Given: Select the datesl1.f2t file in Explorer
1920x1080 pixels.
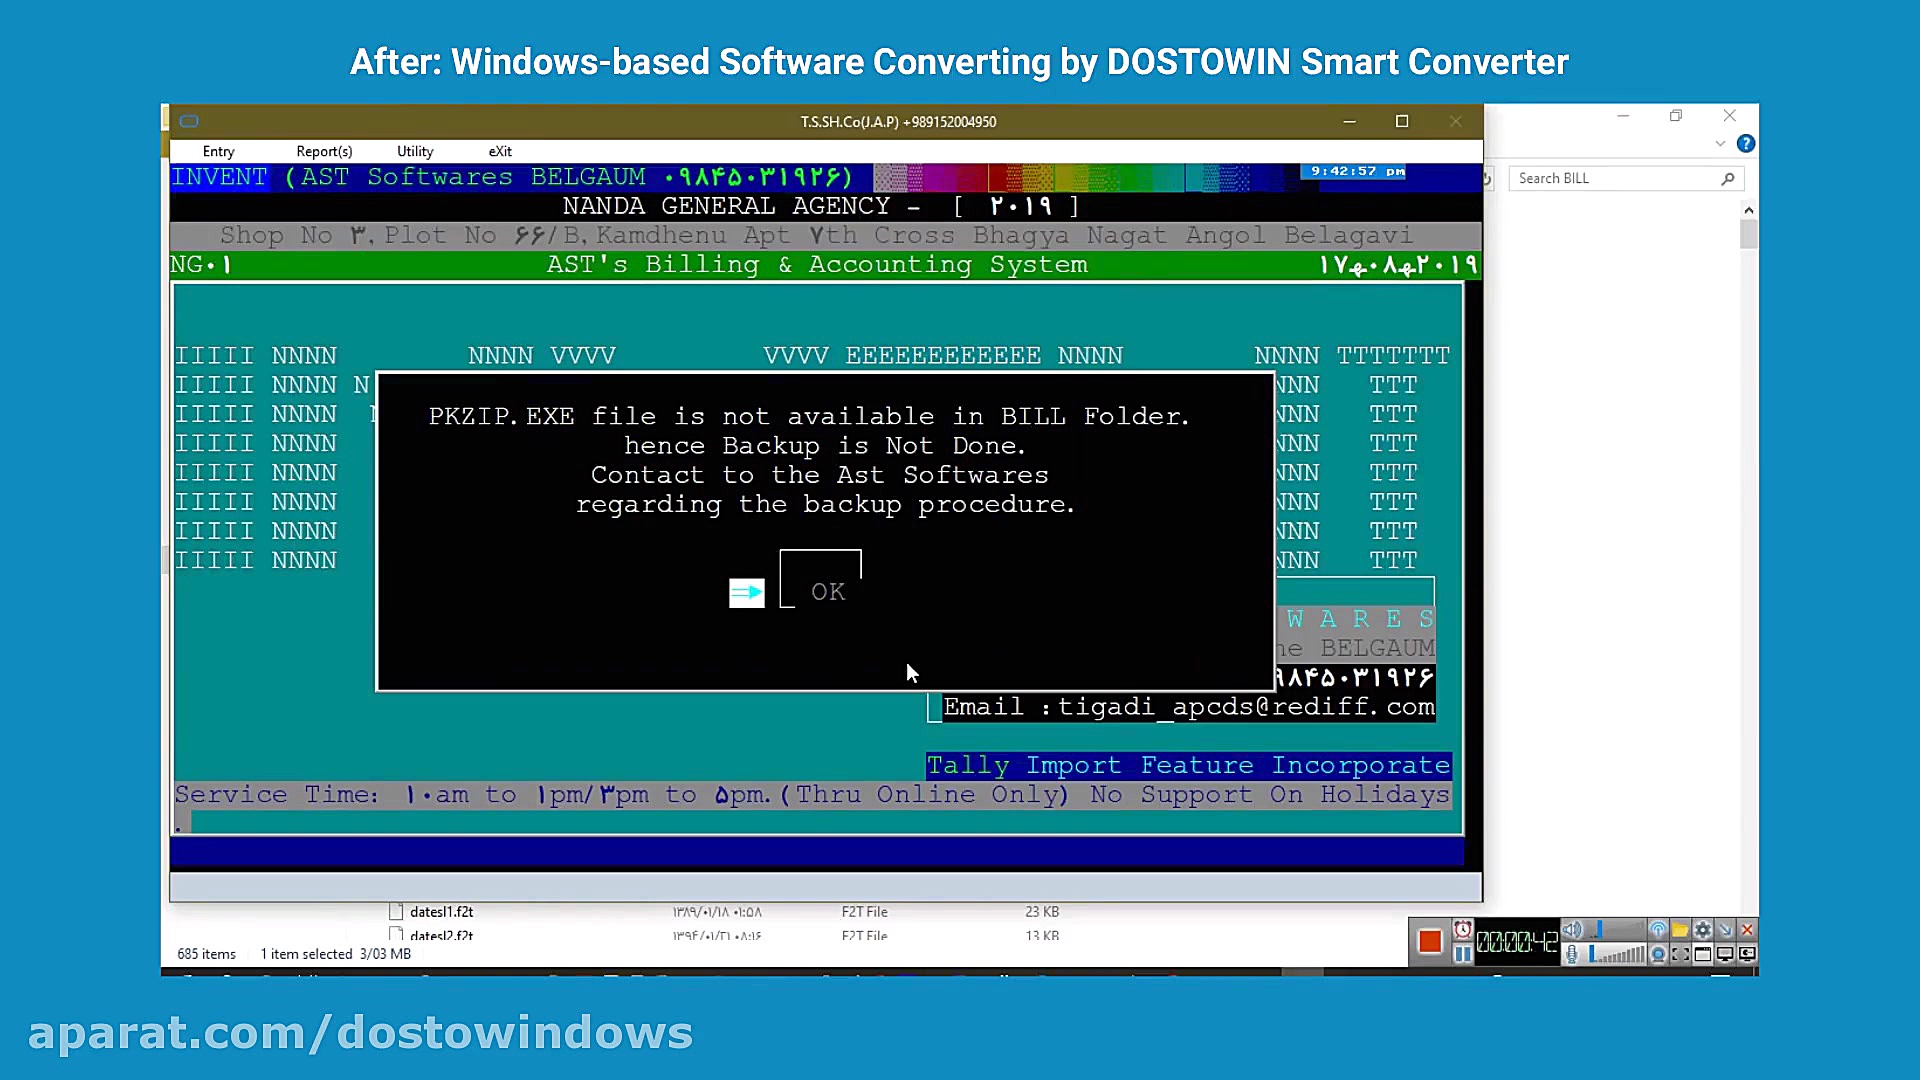Looking at the screenshot, I should (x=441, y=911).
